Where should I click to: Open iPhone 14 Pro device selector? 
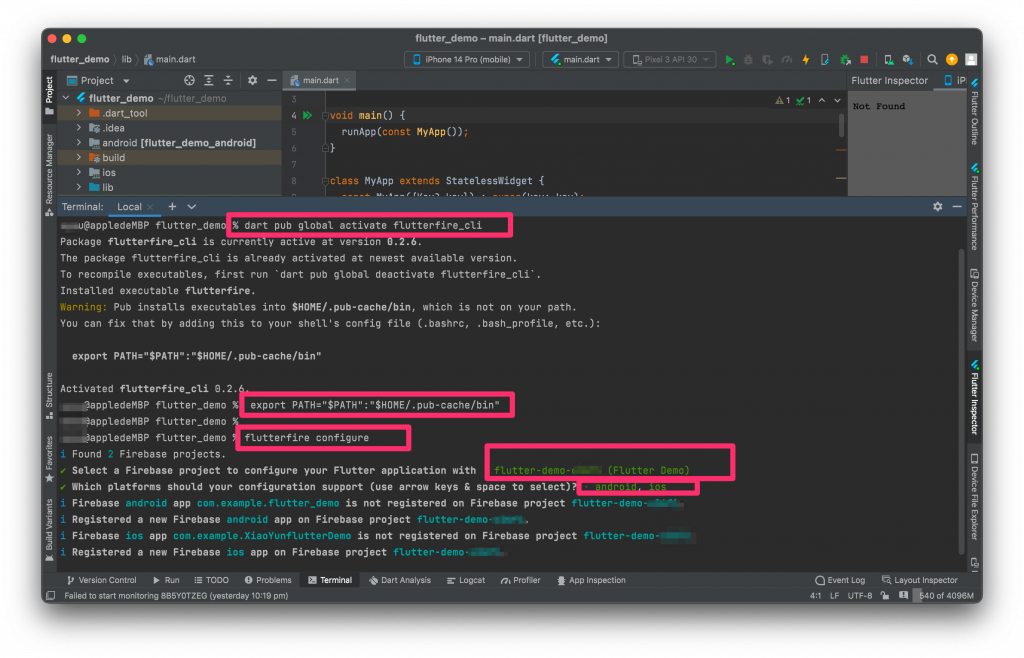tap(467, 59)
